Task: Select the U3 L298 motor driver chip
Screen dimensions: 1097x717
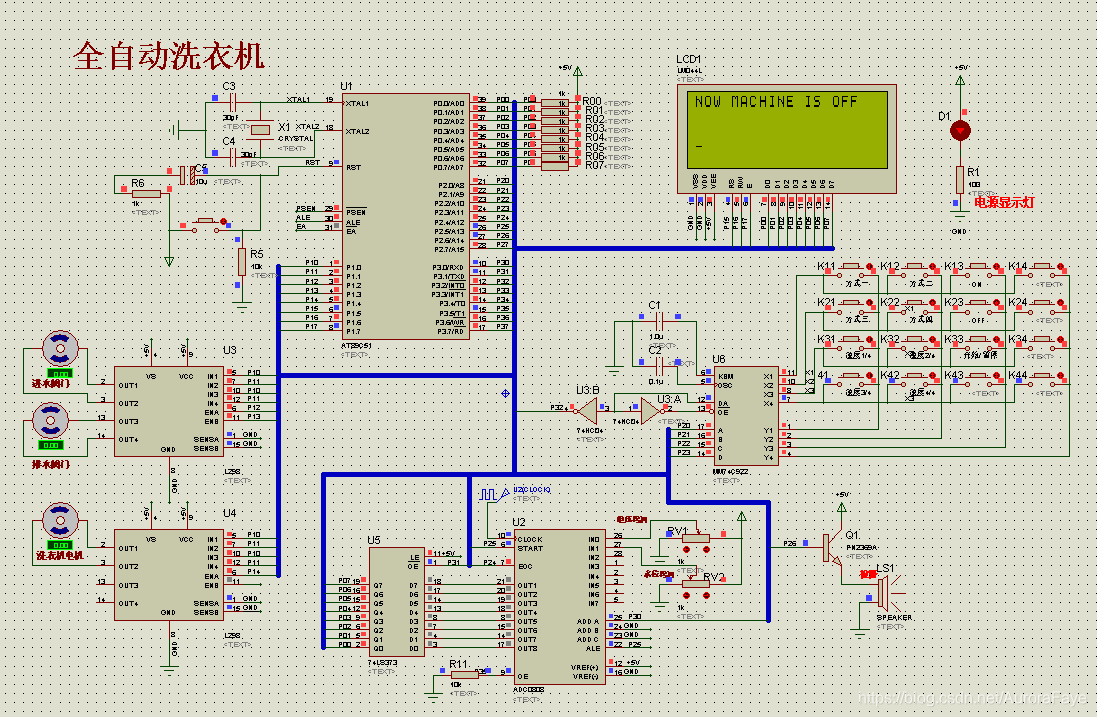Action: point(169,411)
